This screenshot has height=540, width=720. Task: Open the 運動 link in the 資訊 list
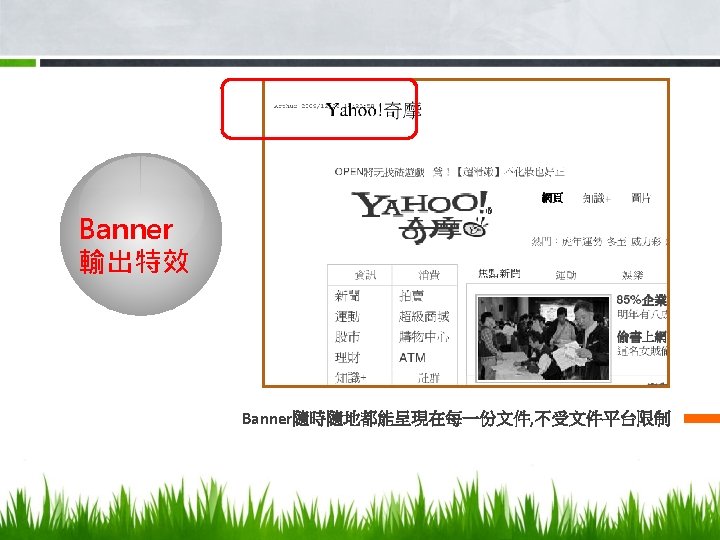tap(347, 316)
